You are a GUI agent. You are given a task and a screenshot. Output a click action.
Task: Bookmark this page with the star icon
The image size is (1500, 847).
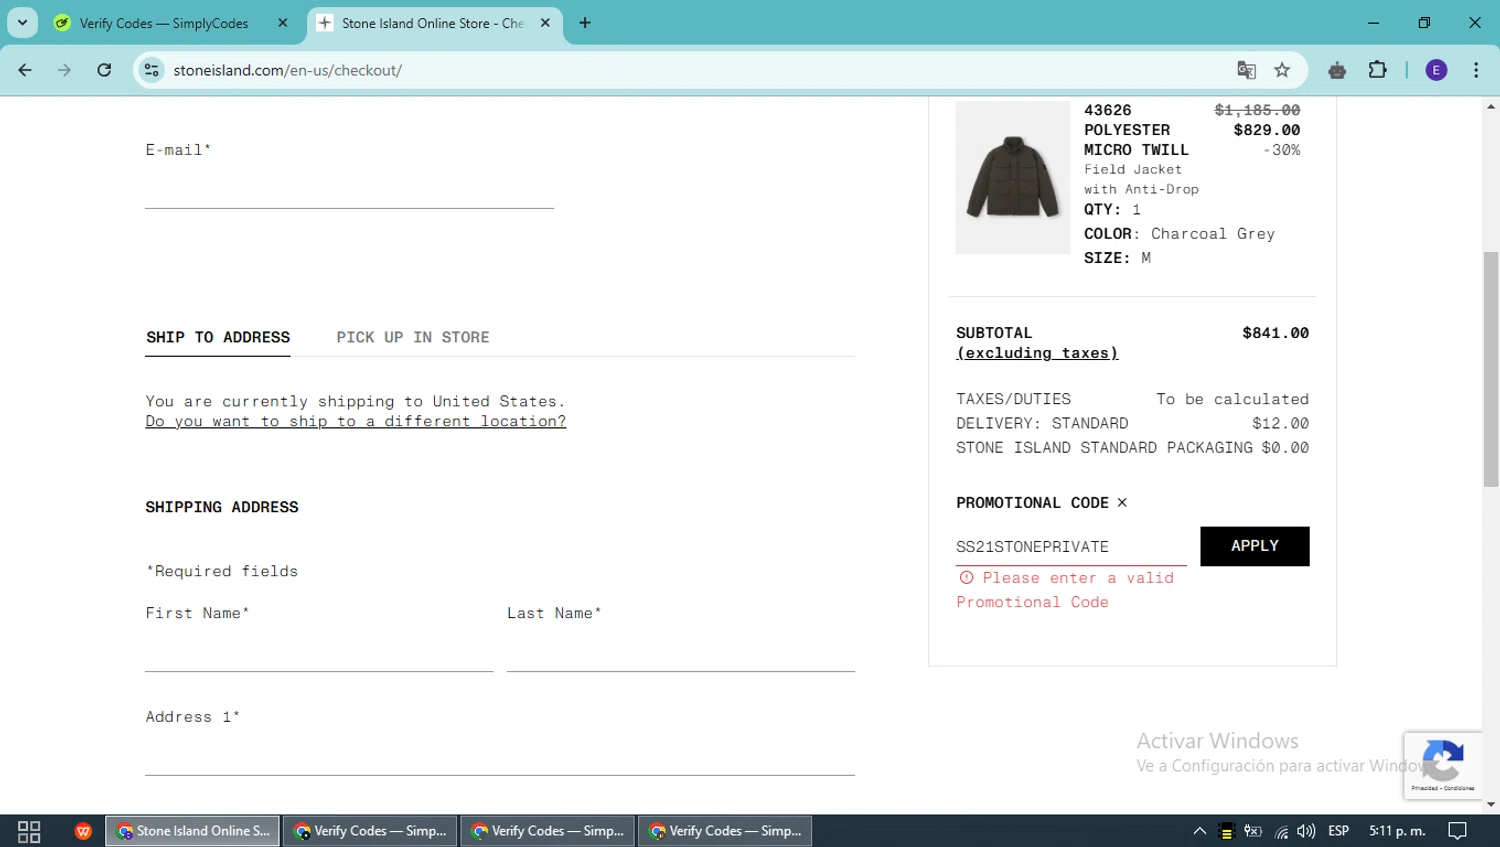tap(1282, 70)
